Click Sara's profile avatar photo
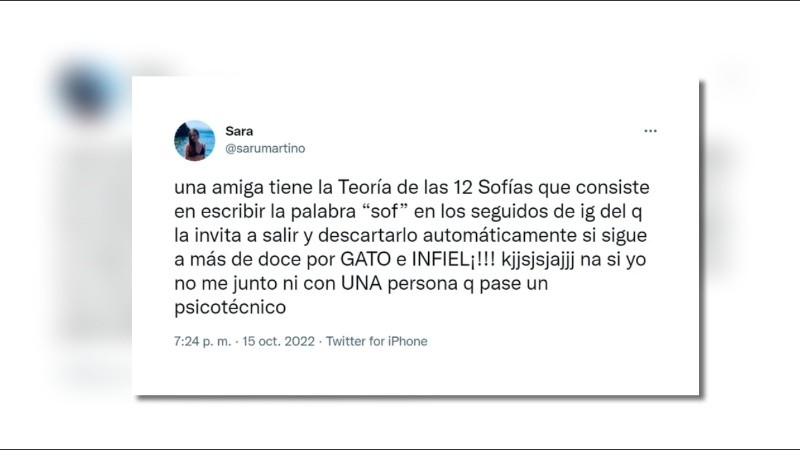 pos(194,141)
